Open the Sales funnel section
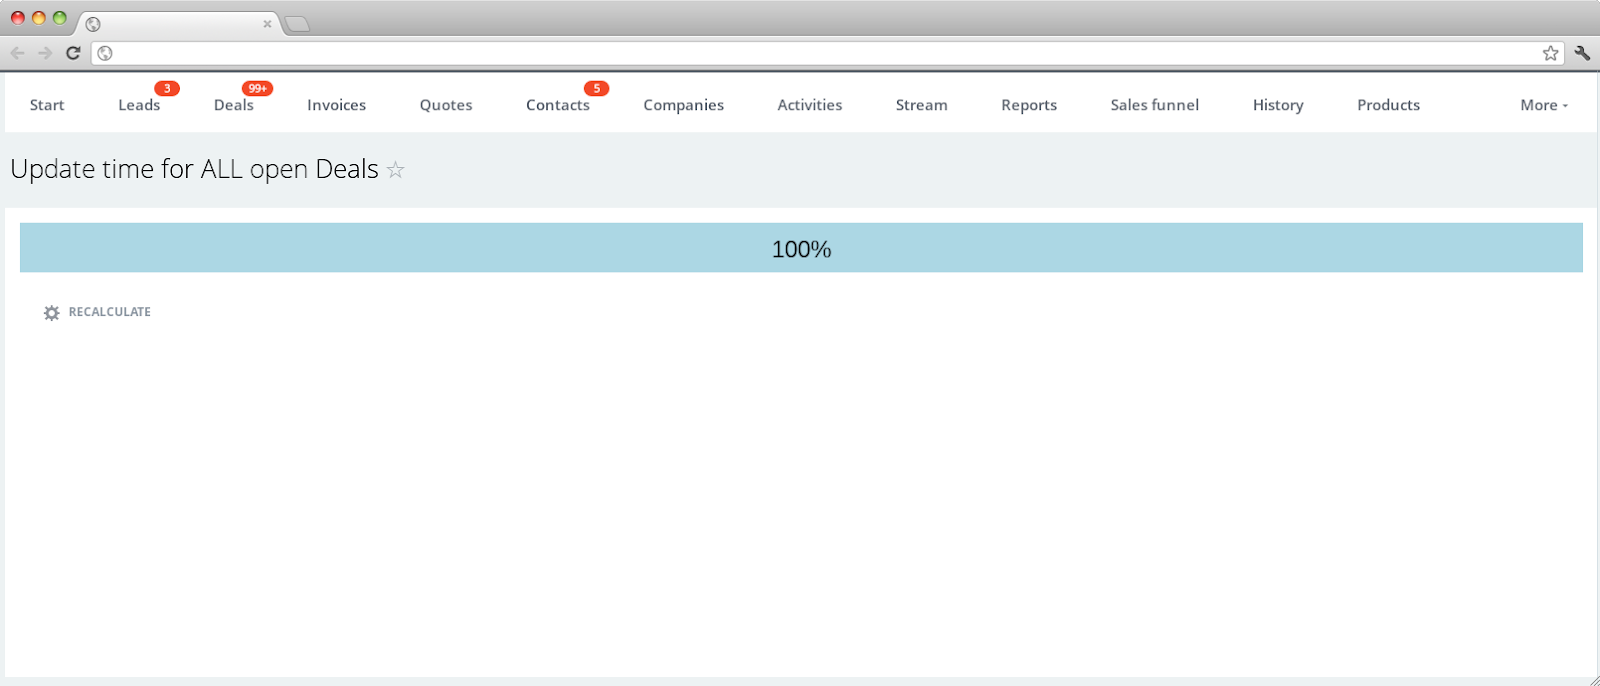The height and width of the screenshot is (686, 1600). pyautogui.click(x=1155, y=105)
